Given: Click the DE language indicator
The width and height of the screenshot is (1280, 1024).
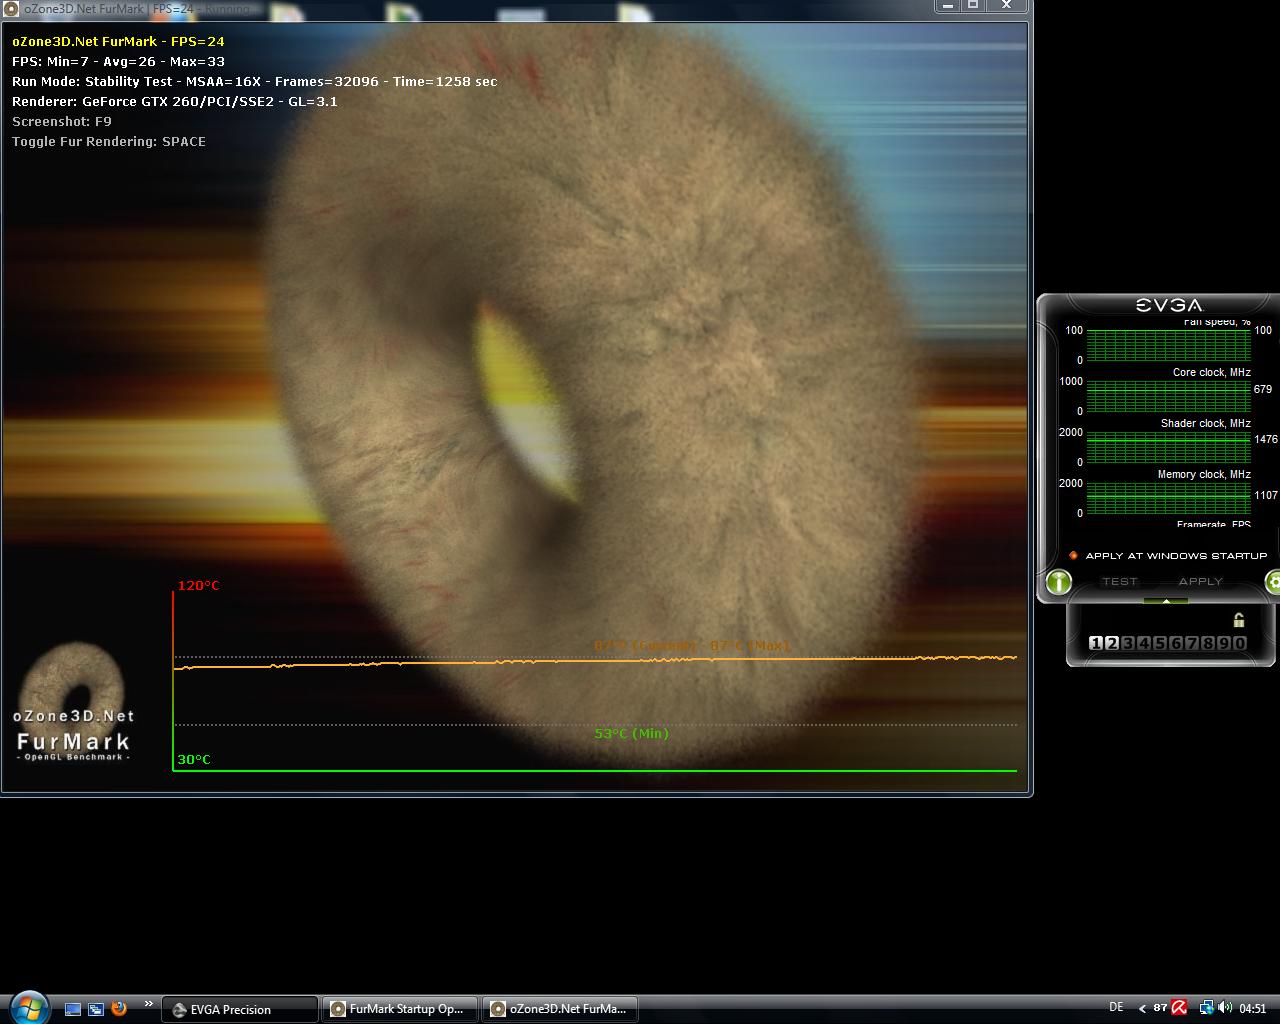Looking at the screenshot, I should point(1116,1007).
